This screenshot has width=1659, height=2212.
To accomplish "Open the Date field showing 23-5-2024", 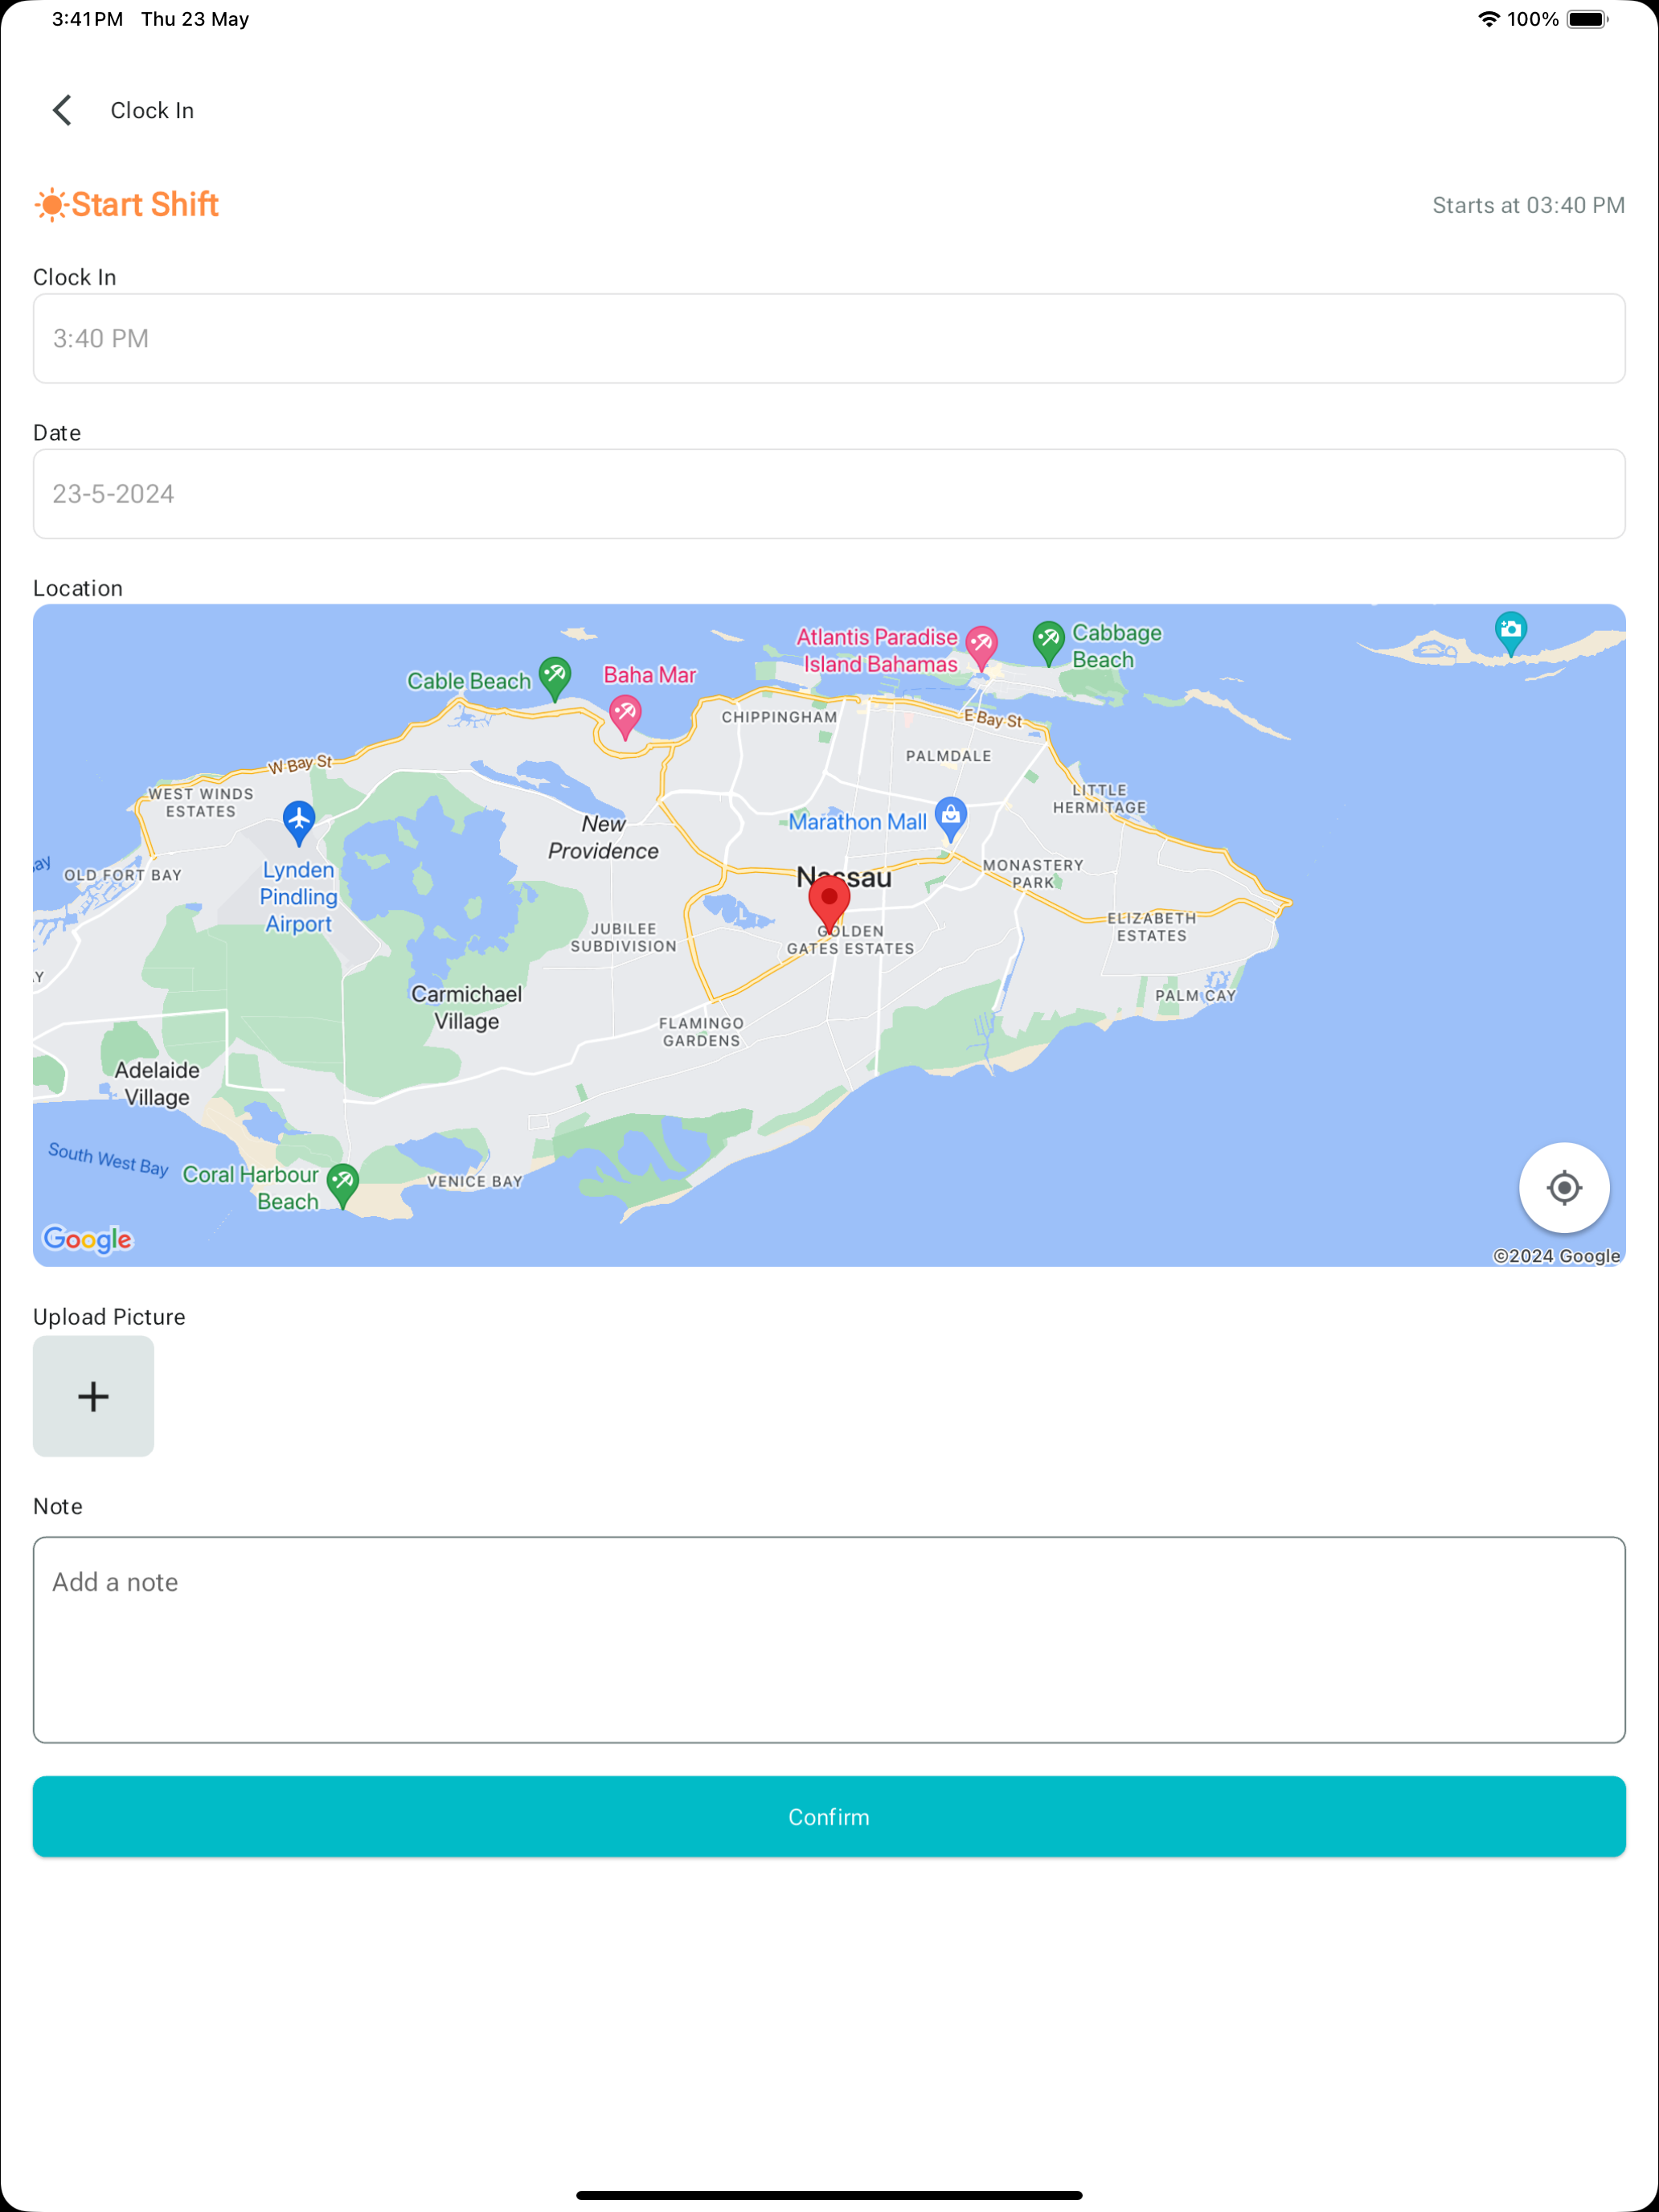I will [829, 494].
